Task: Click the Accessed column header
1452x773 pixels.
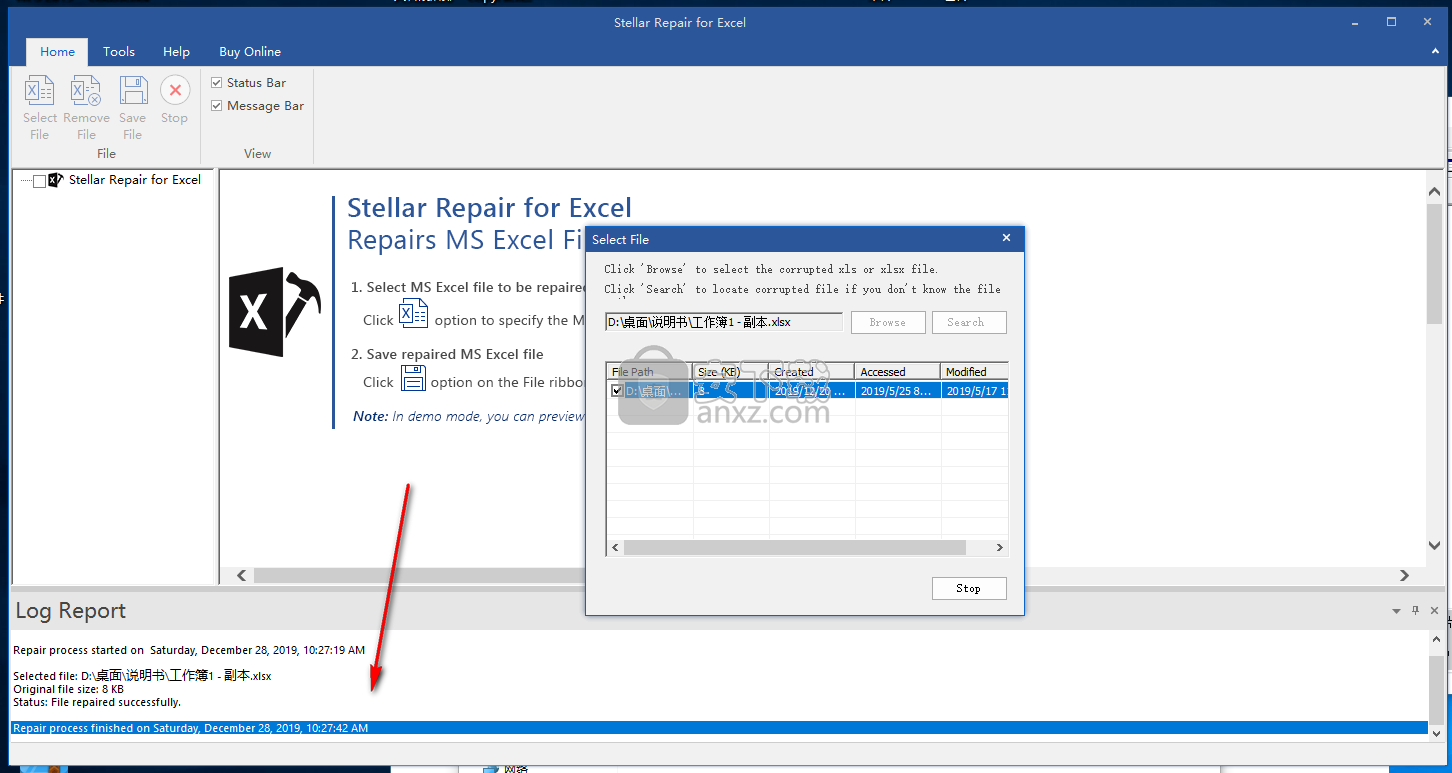Action: click(898, 372)
